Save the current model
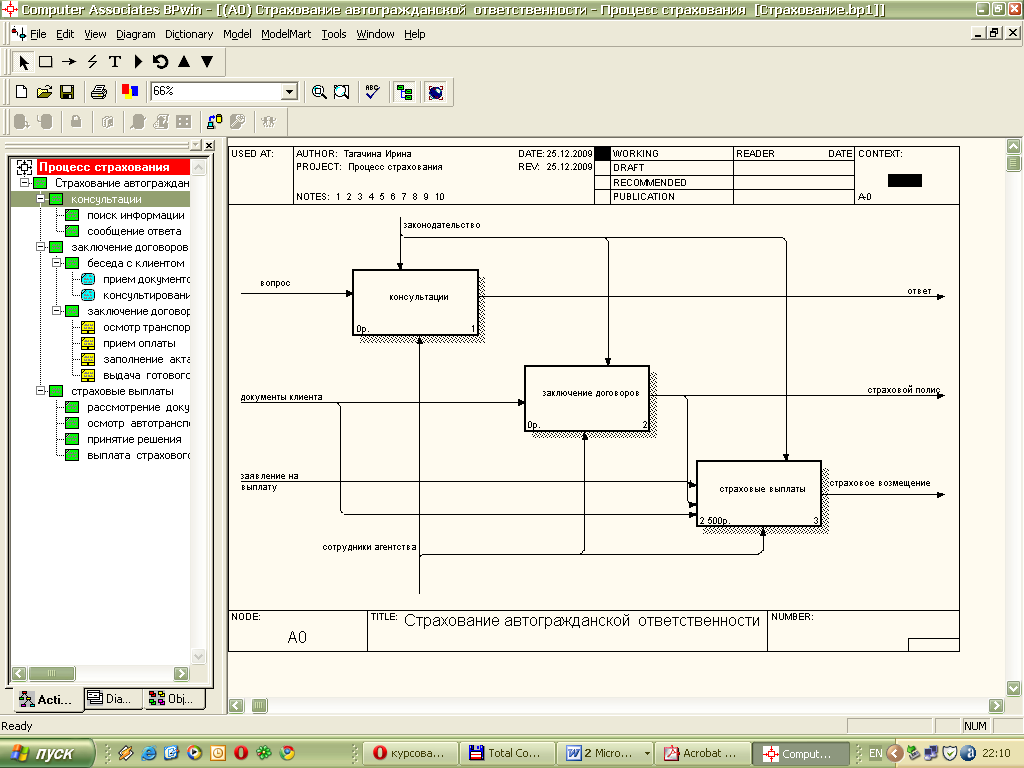1024x768 pixels. click(x=67, y=92)
